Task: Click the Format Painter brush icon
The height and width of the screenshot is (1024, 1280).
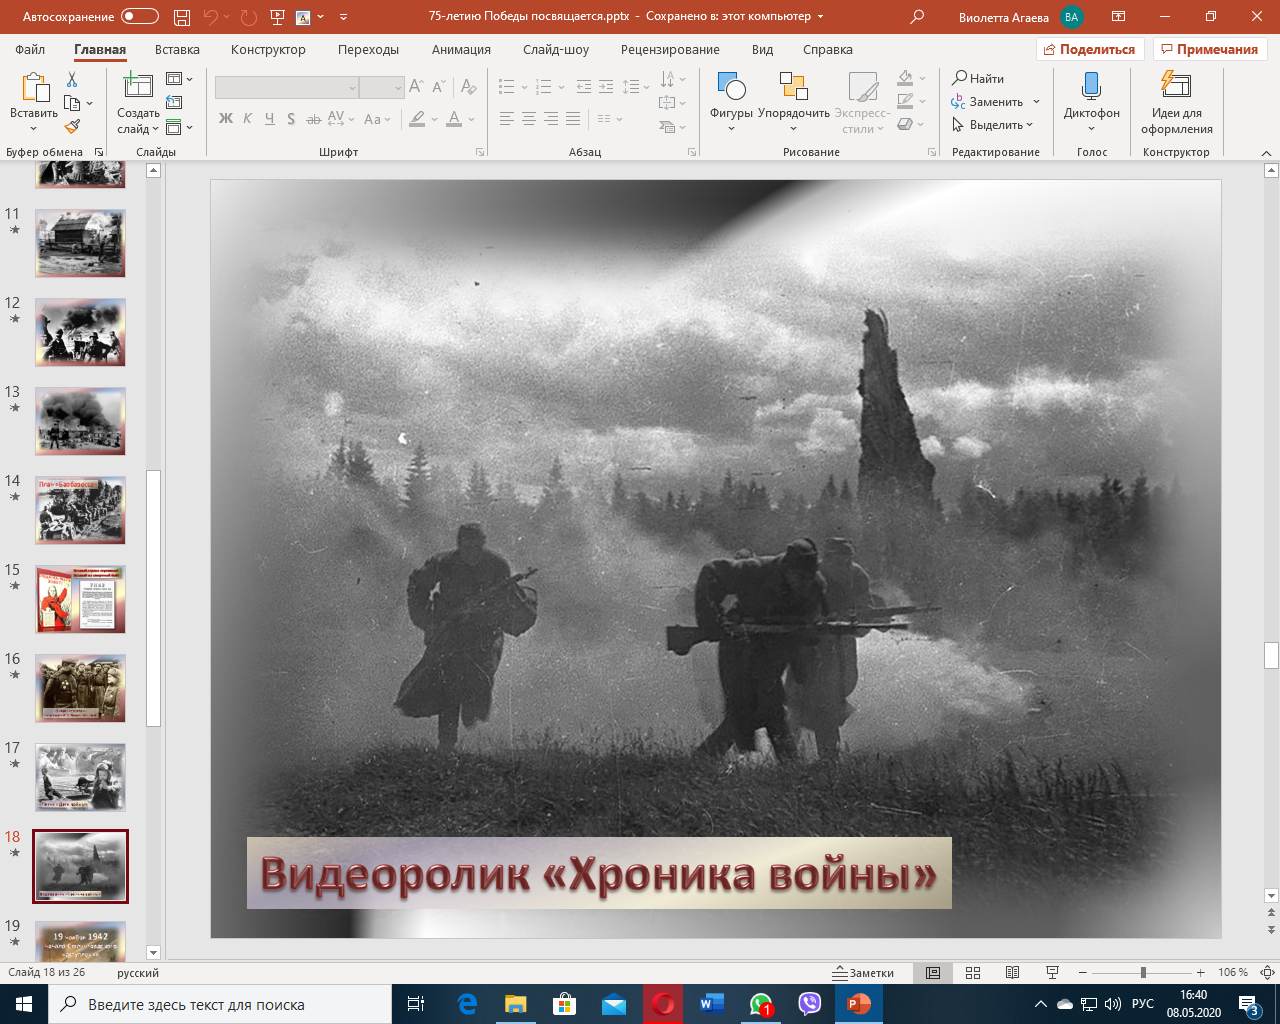Action: click(72, 127)
